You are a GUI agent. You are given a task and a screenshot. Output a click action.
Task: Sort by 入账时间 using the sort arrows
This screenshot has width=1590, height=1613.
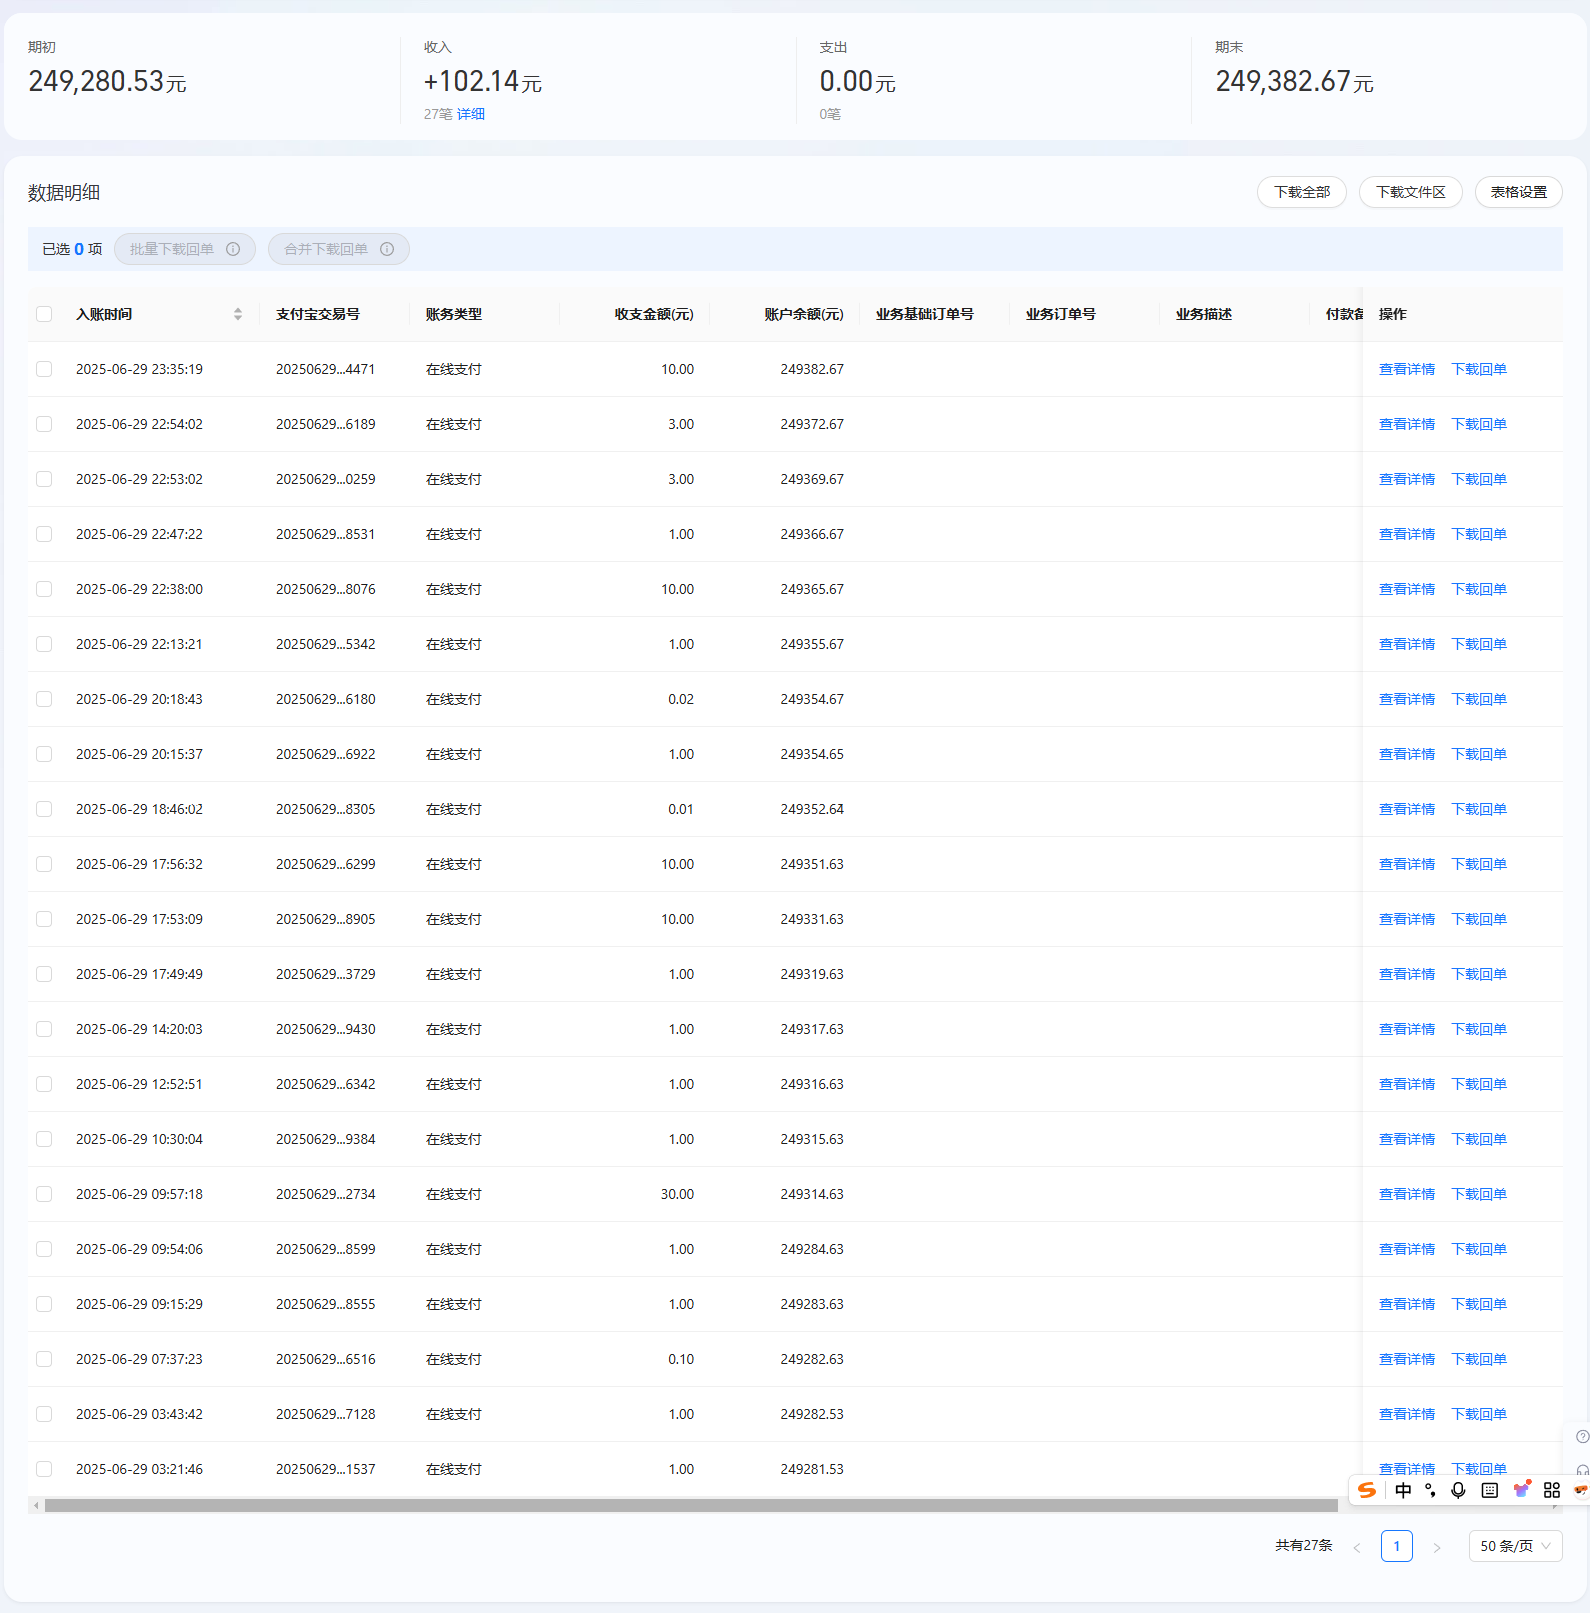coord(238,314)
